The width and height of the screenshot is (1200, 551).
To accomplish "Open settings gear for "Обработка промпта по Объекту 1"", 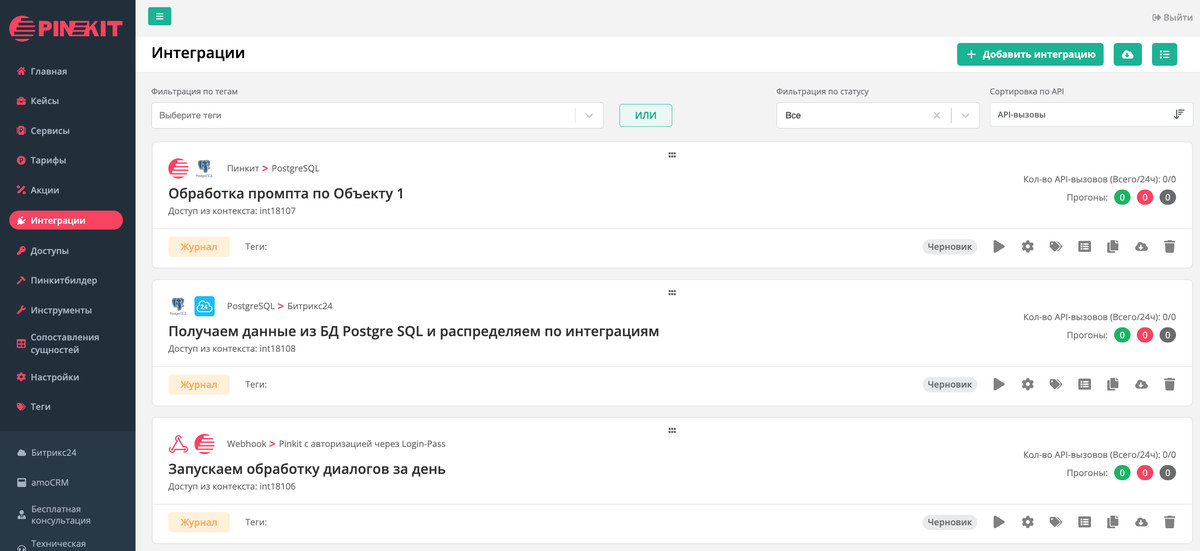I will click(1027, 246).
